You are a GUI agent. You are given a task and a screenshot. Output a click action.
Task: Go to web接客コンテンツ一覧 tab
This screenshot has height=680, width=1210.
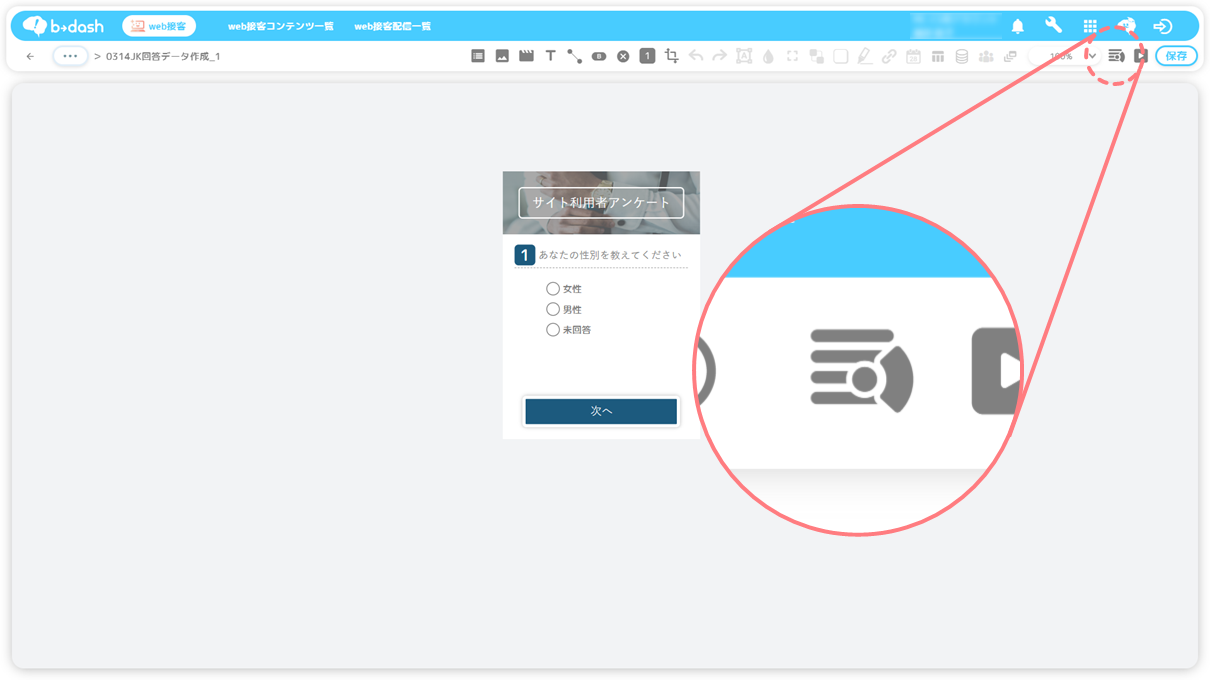click(x=281, y=27)
